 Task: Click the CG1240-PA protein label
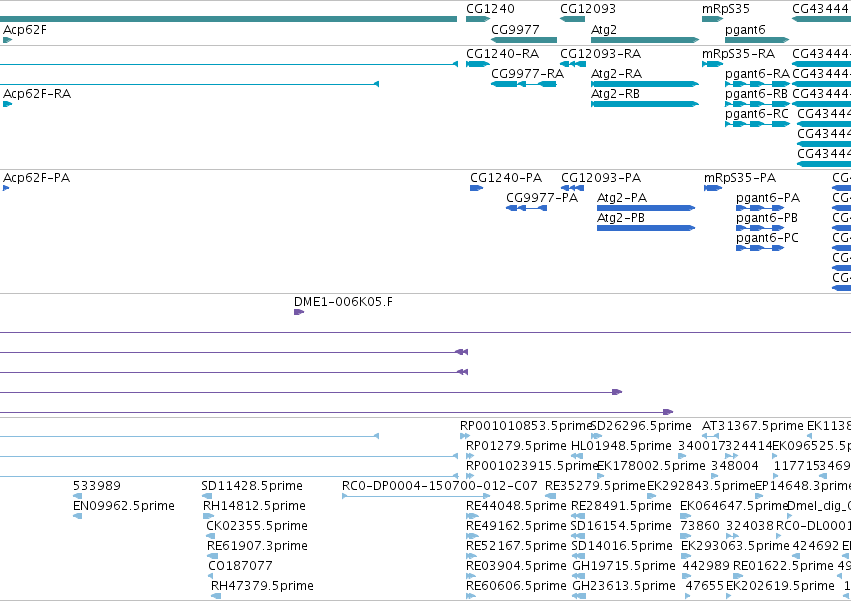pos(506,178)
